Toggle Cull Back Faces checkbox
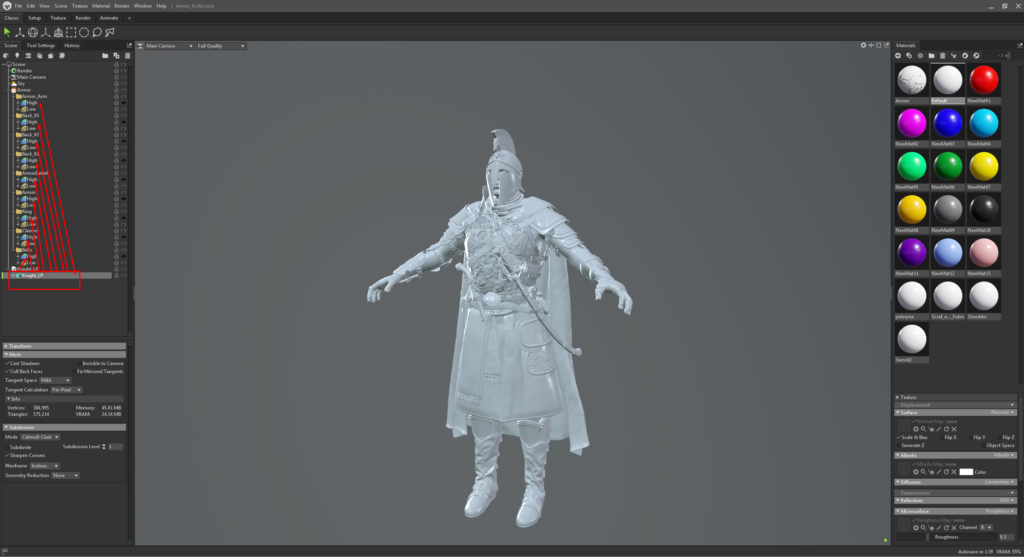The width and height of the screenshot is (1024, 557). pyautogui.click(x=7, y=372)
